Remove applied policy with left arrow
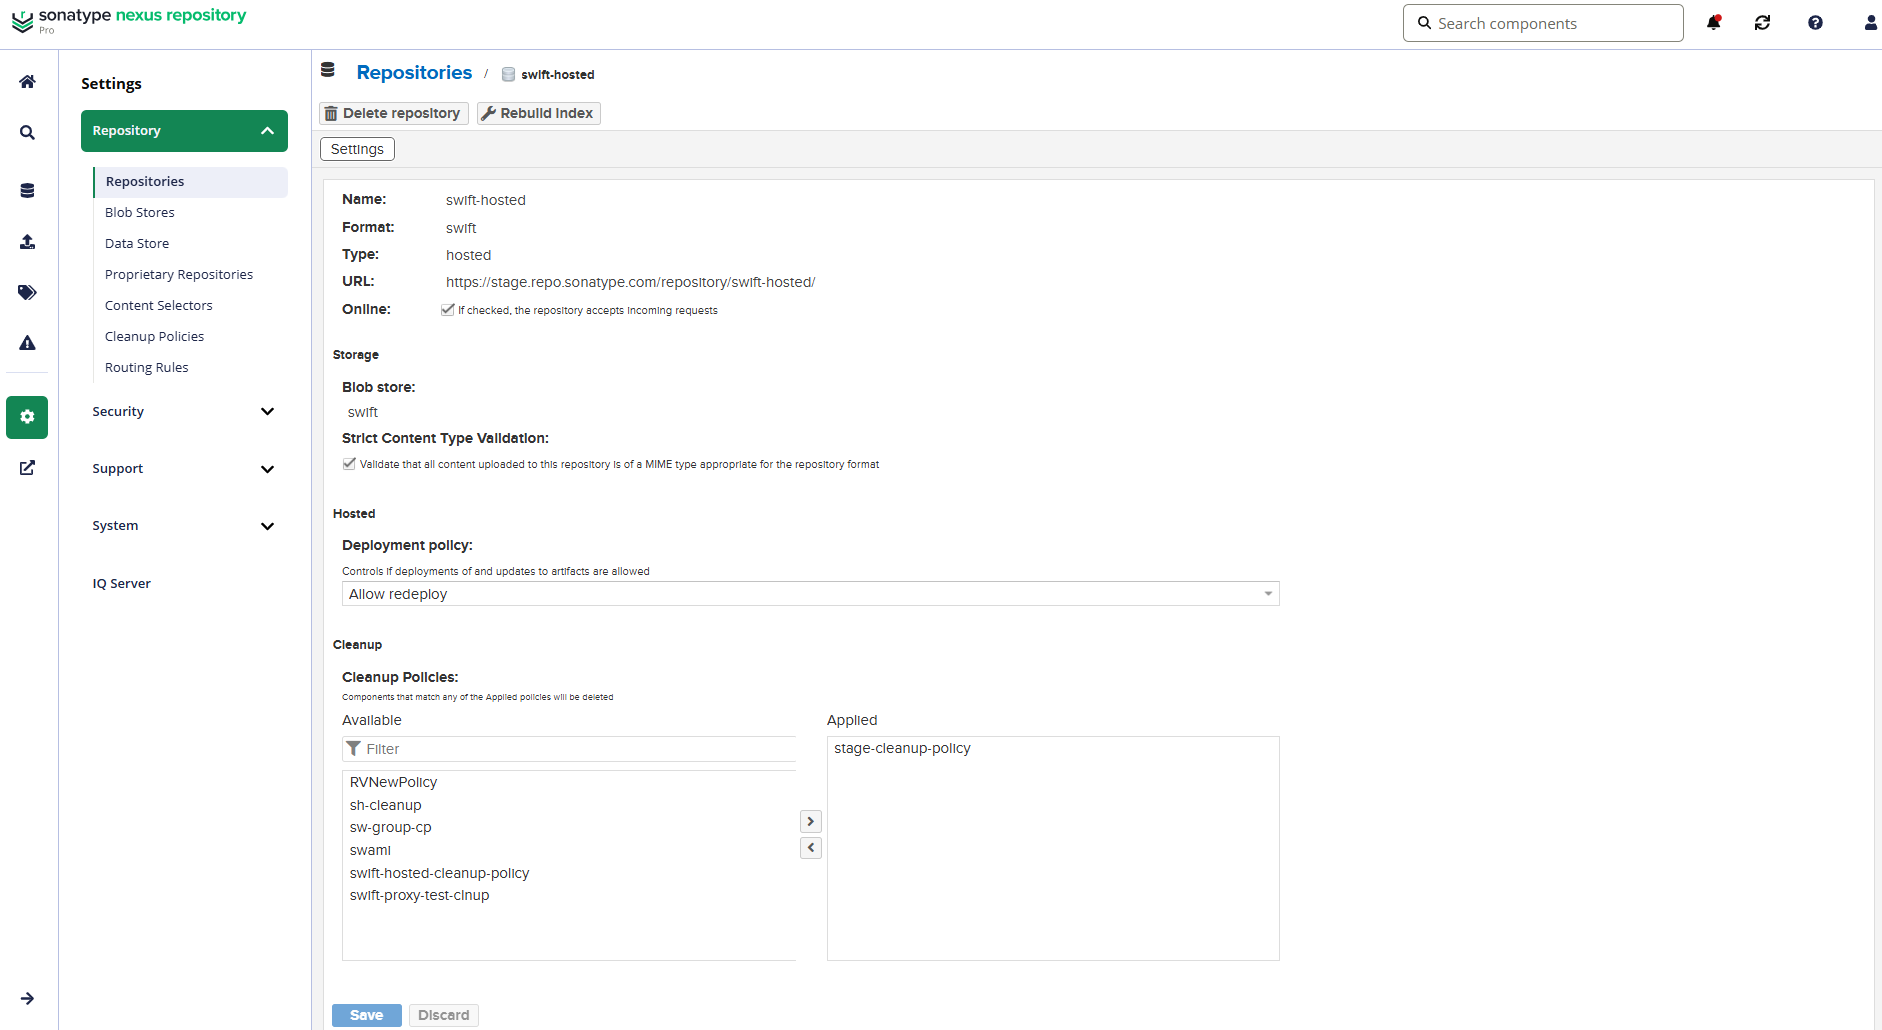 [x=811, y=848]
